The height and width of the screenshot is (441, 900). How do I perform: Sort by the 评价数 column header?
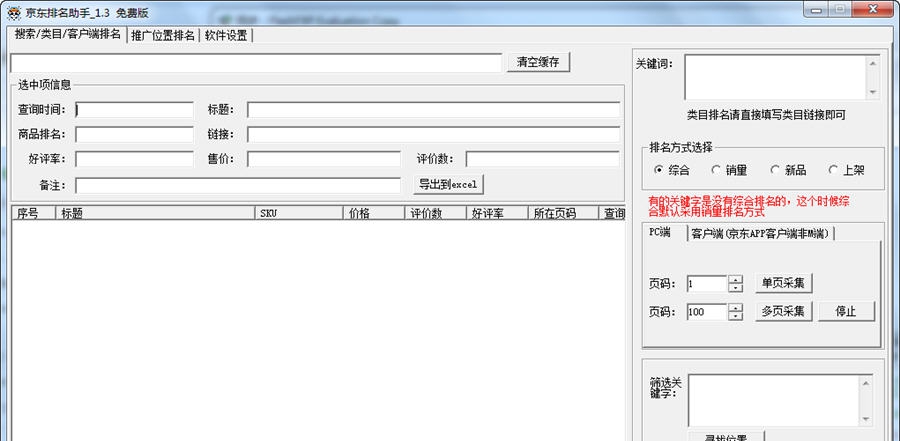click(x=436, y=213)
